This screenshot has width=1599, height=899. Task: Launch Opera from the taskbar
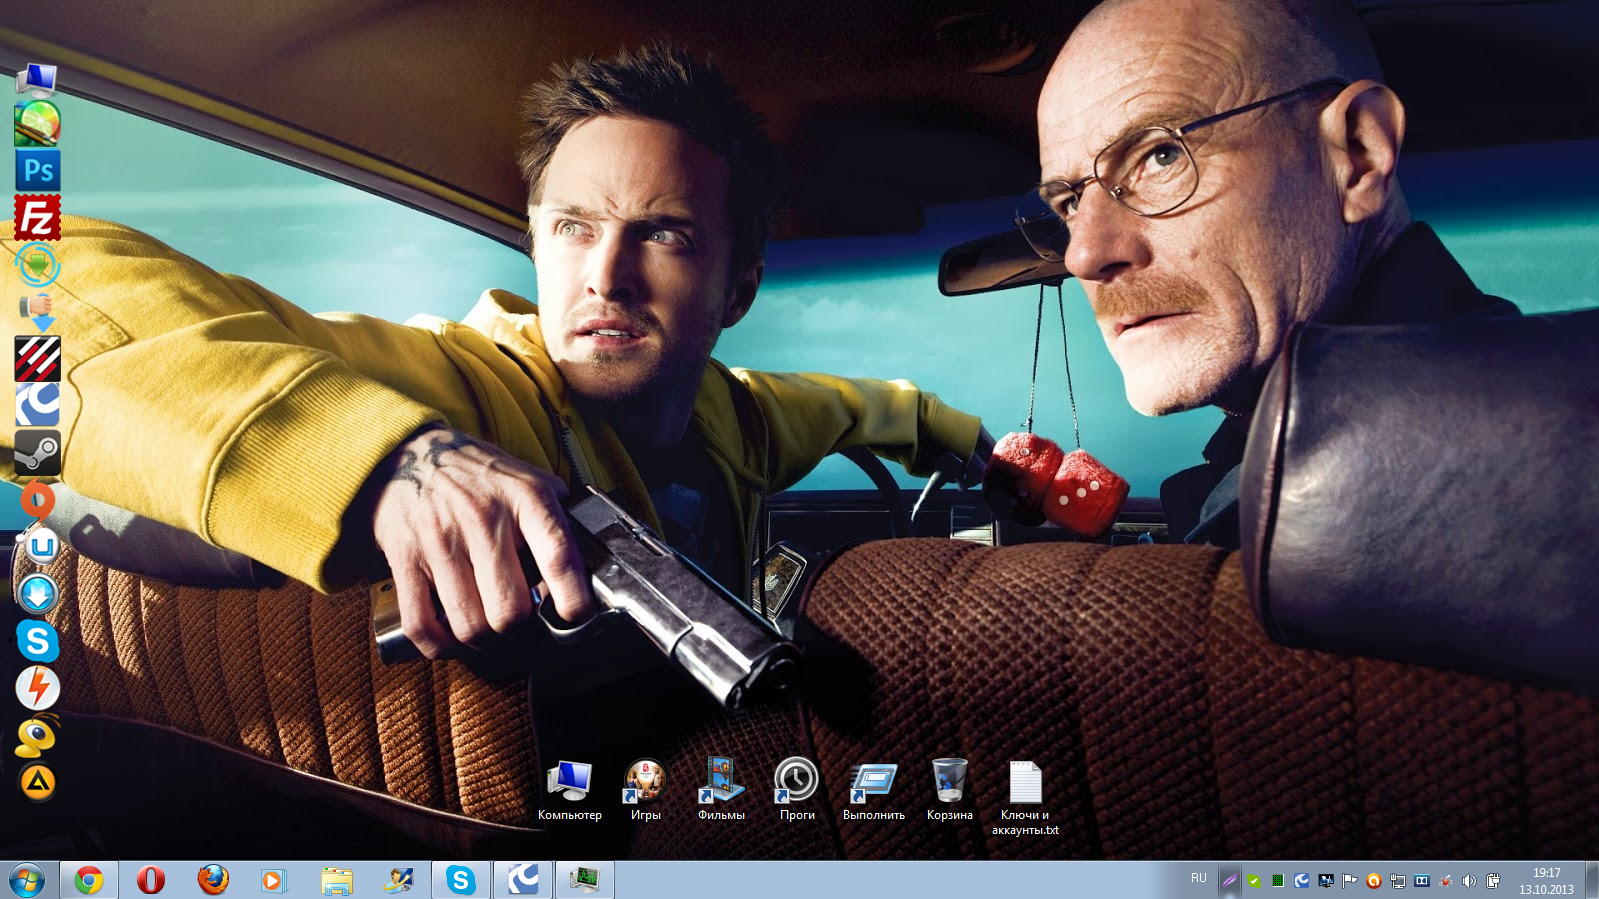[x=151, y=880]
